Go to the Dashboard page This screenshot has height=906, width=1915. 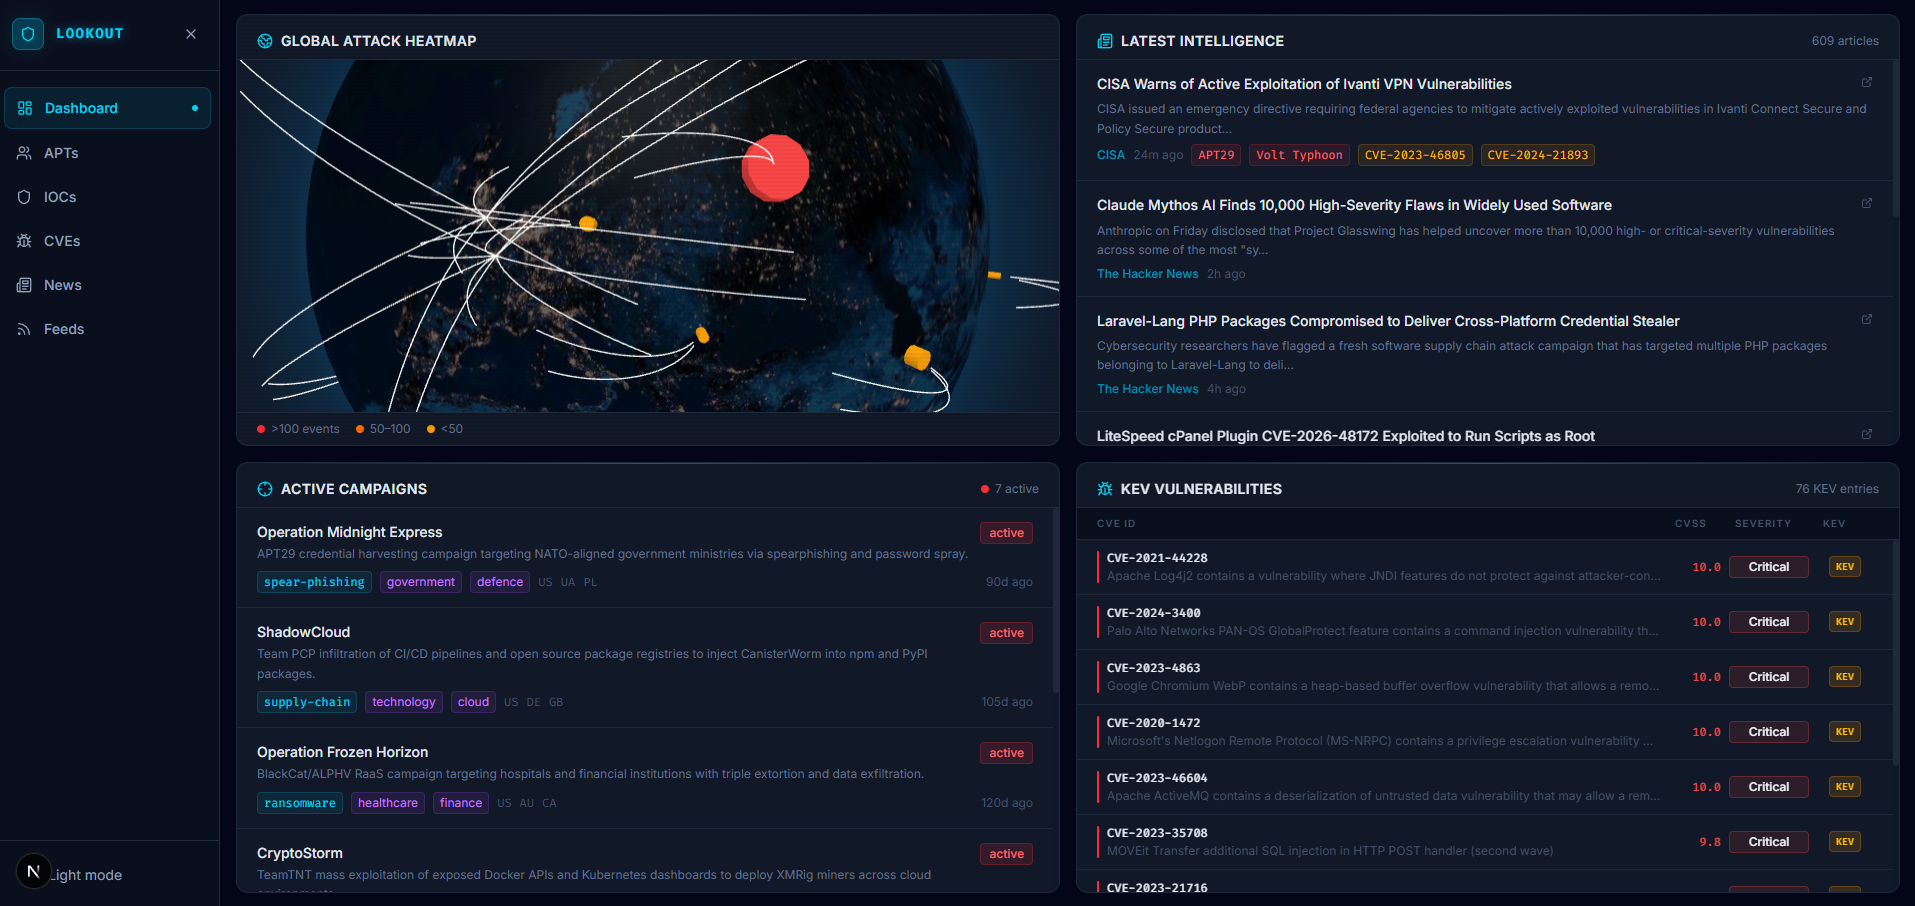(x=108, y=108)
